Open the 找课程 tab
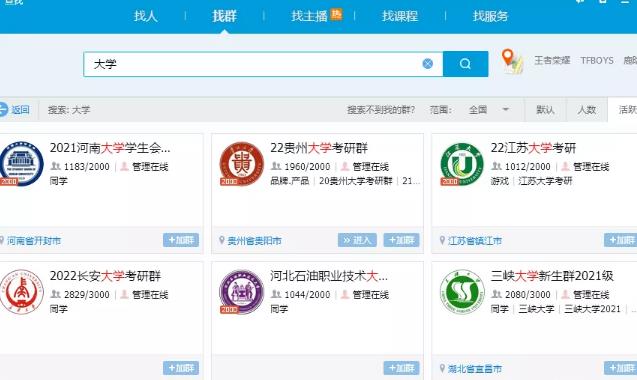This screenshot has height=380, width=637. coord(400,16)
